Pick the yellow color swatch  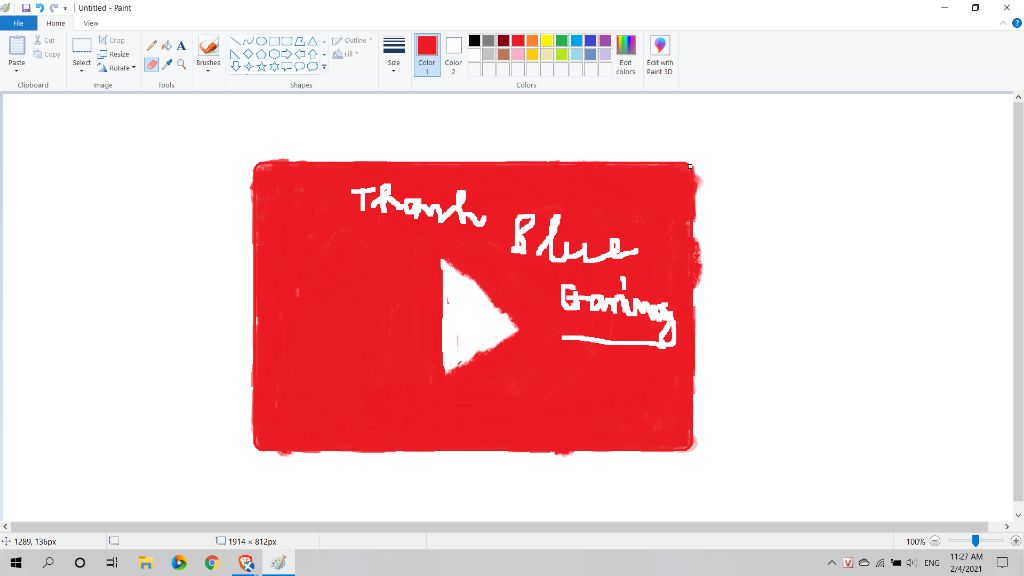click(547, 40)
